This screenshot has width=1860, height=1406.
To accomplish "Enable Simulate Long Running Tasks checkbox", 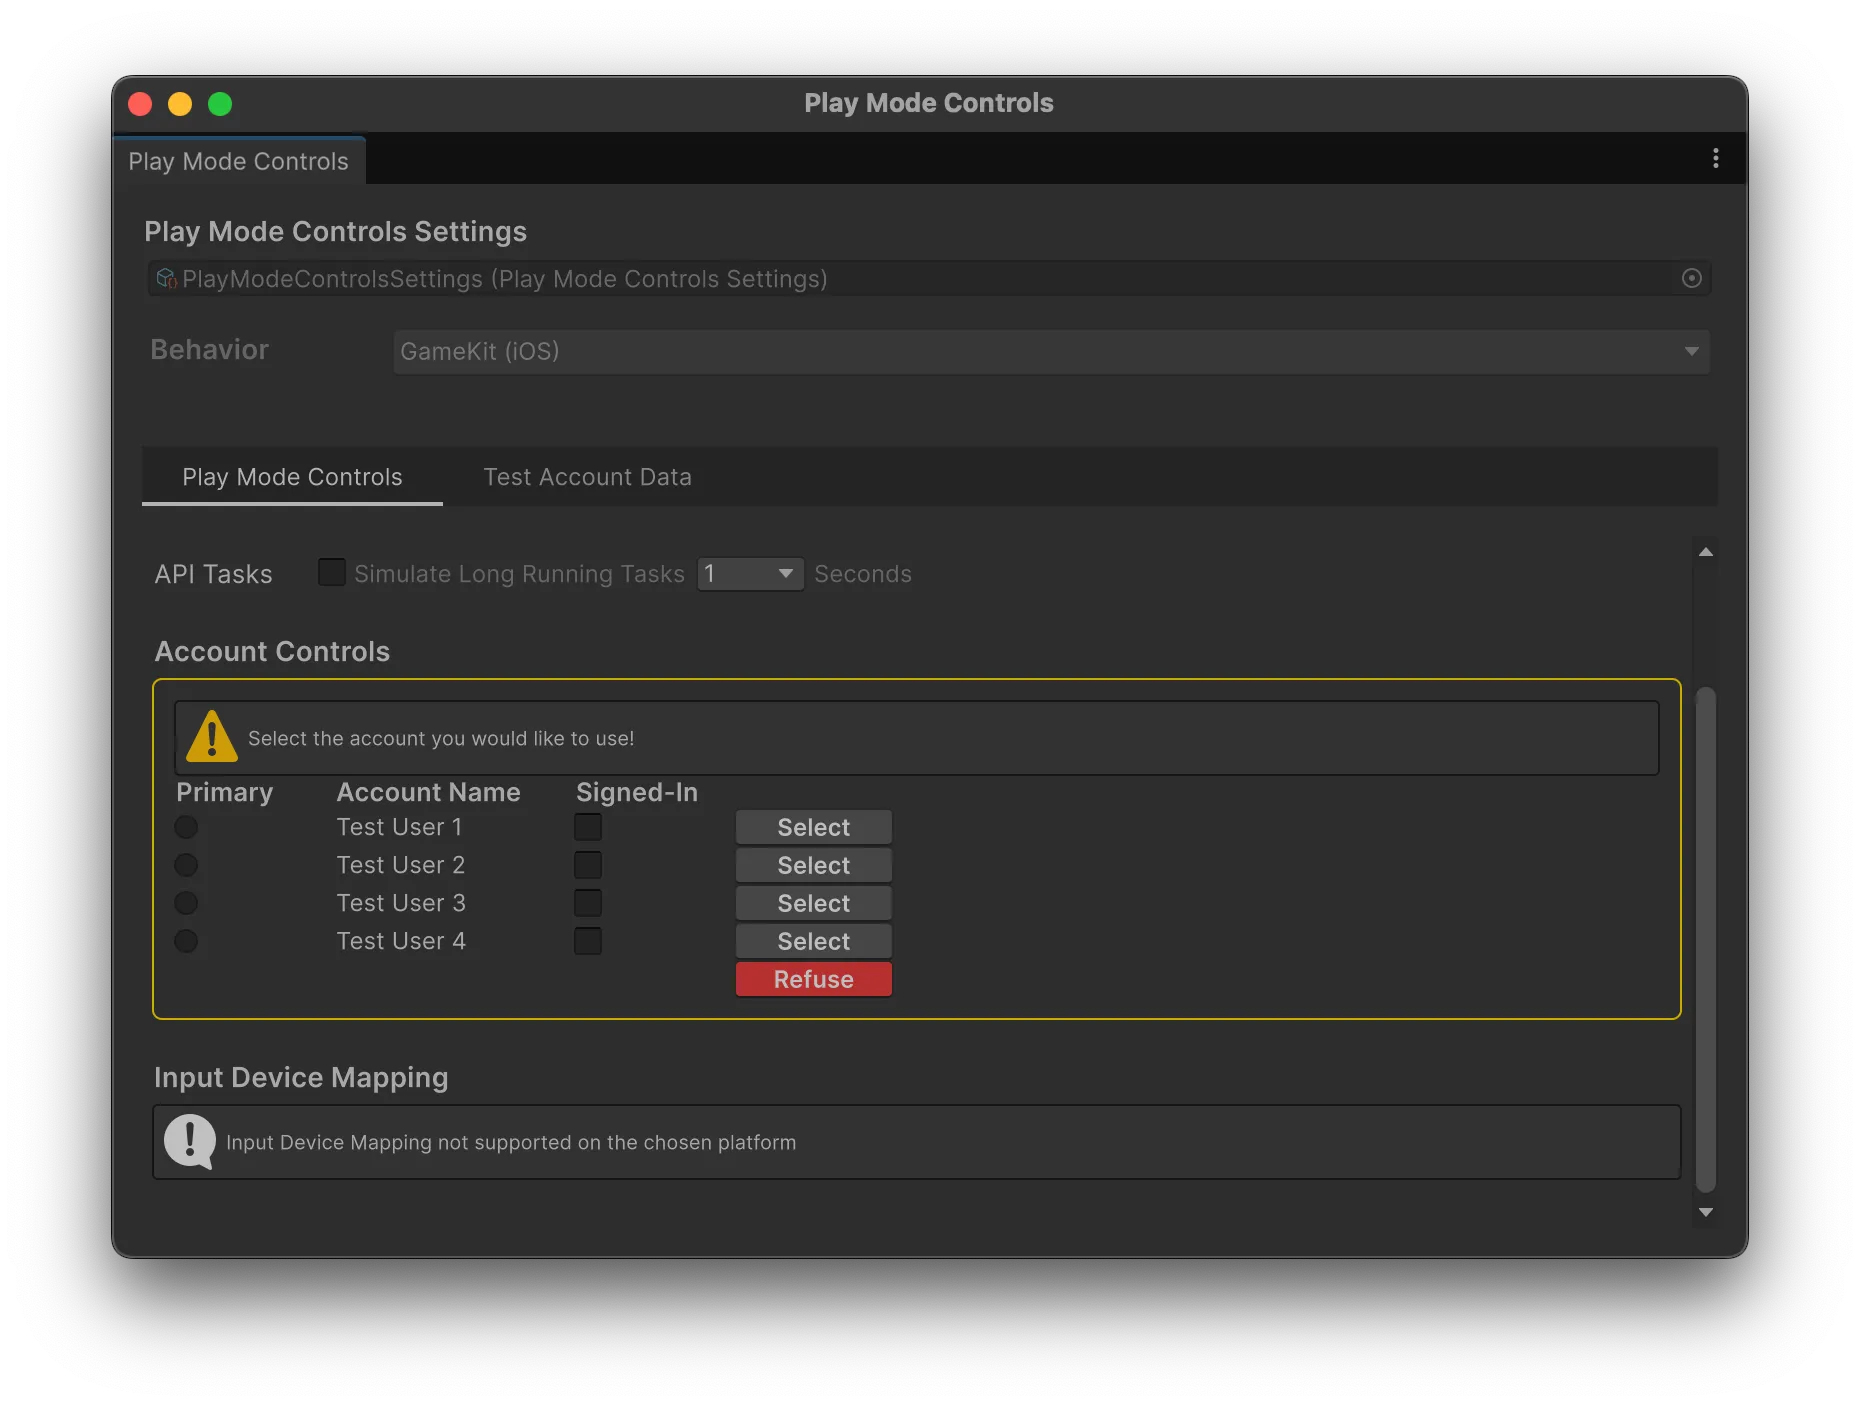I will pos(331,573).
